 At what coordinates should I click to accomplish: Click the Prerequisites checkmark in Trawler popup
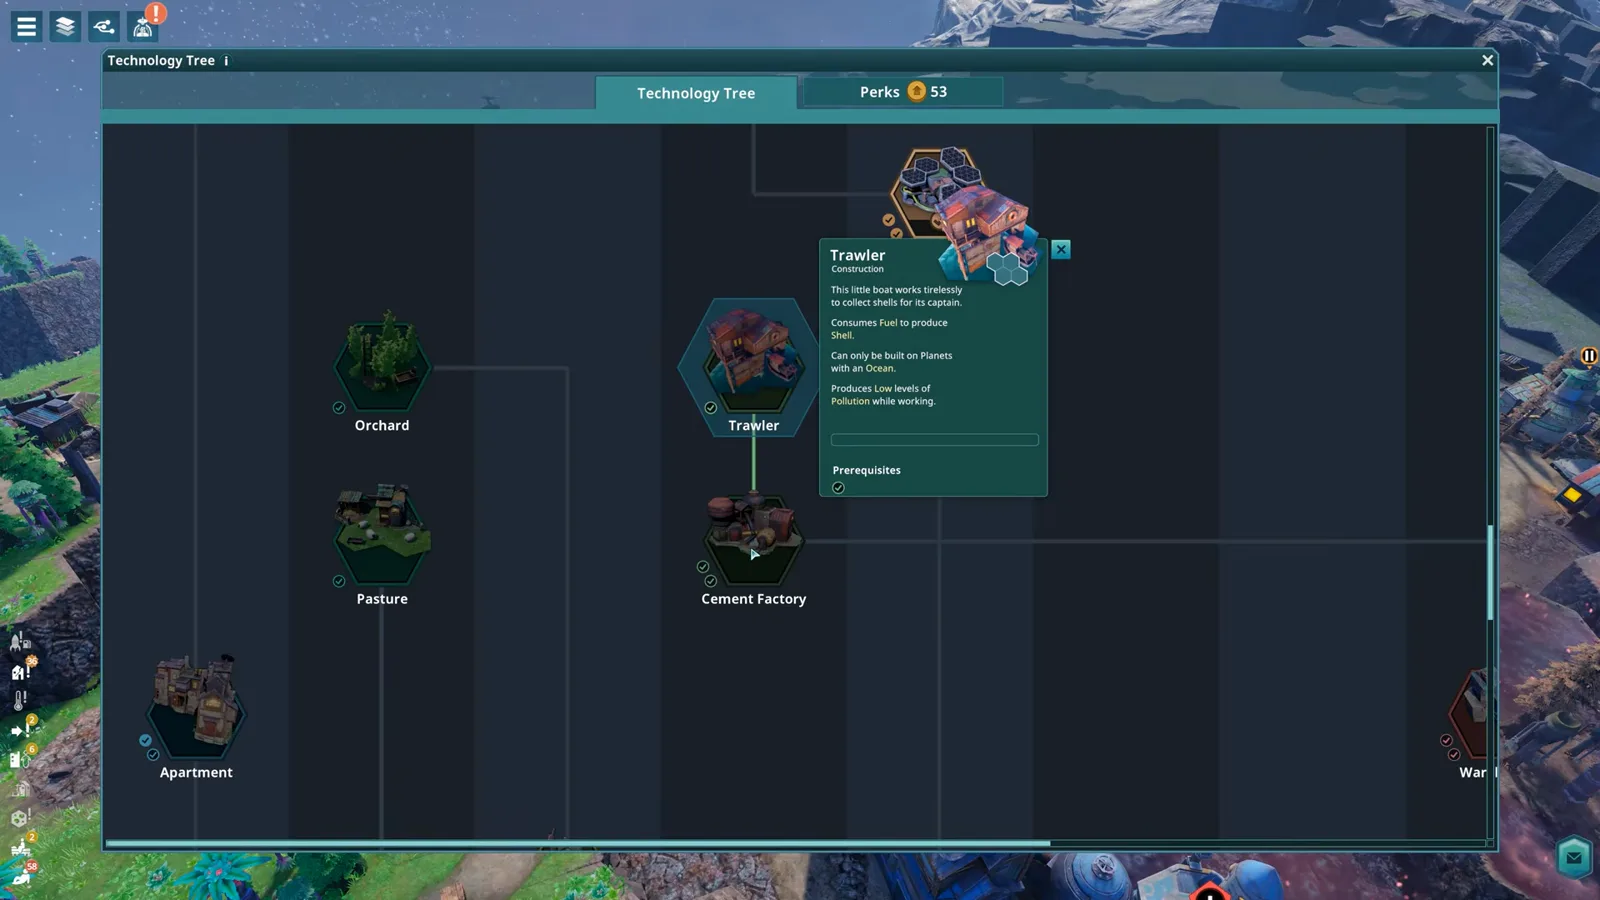838,488
